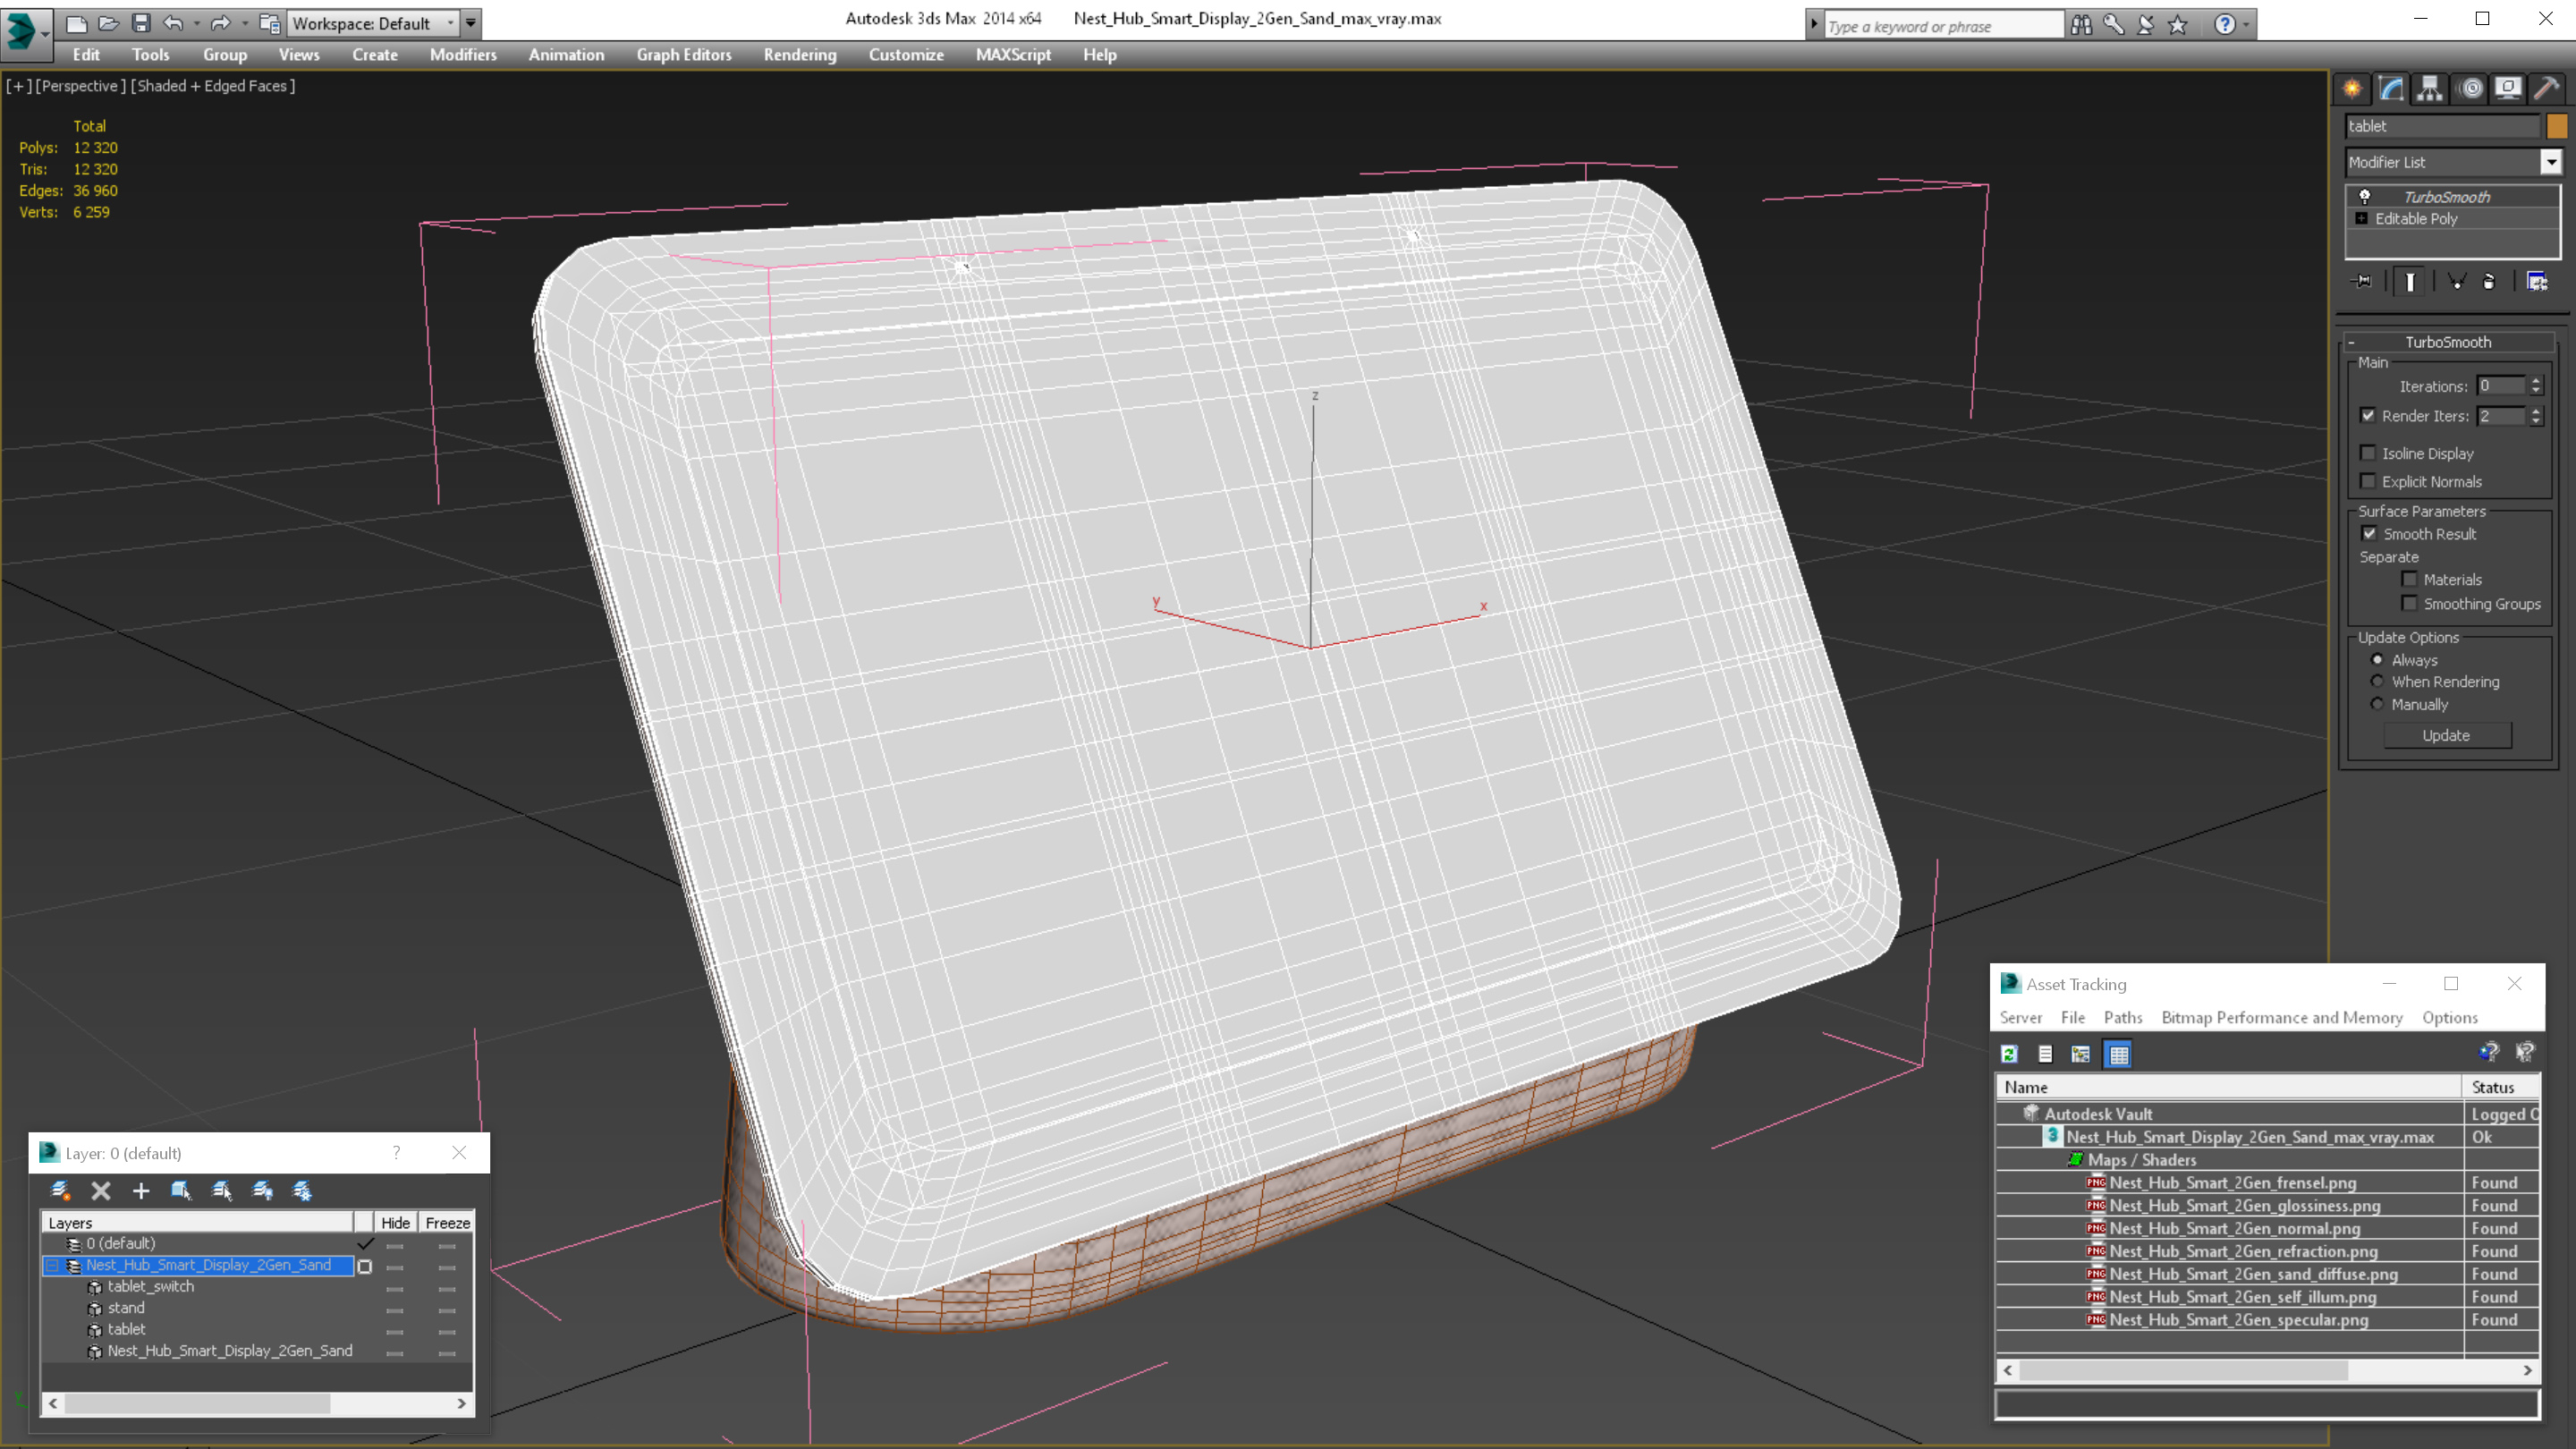Expand the Workspace Default dropdown

pyautogui.click(x=450, y=23)
